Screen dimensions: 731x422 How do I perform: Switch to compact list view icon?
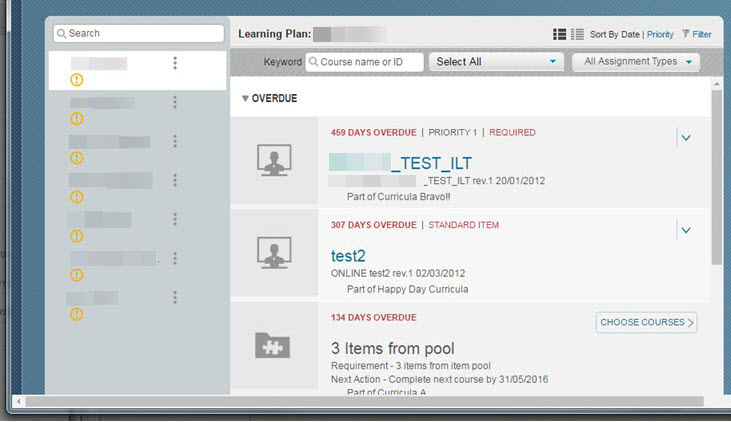coord(577,34)
